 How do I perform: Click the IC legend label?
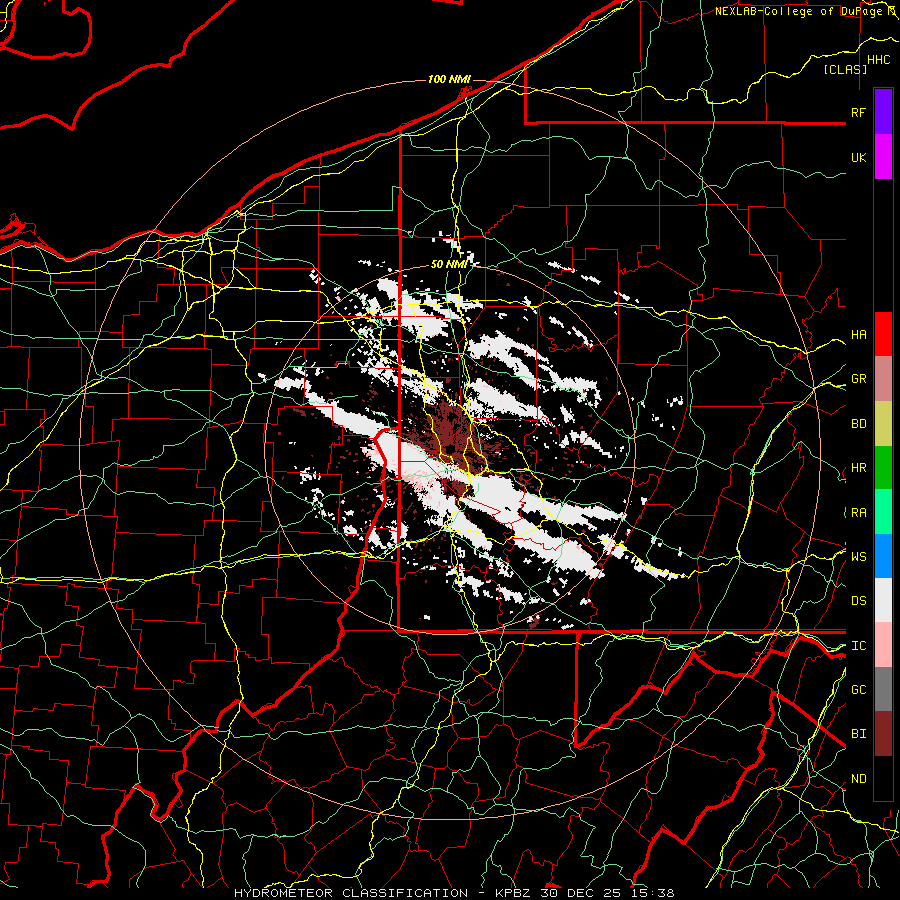858,646
